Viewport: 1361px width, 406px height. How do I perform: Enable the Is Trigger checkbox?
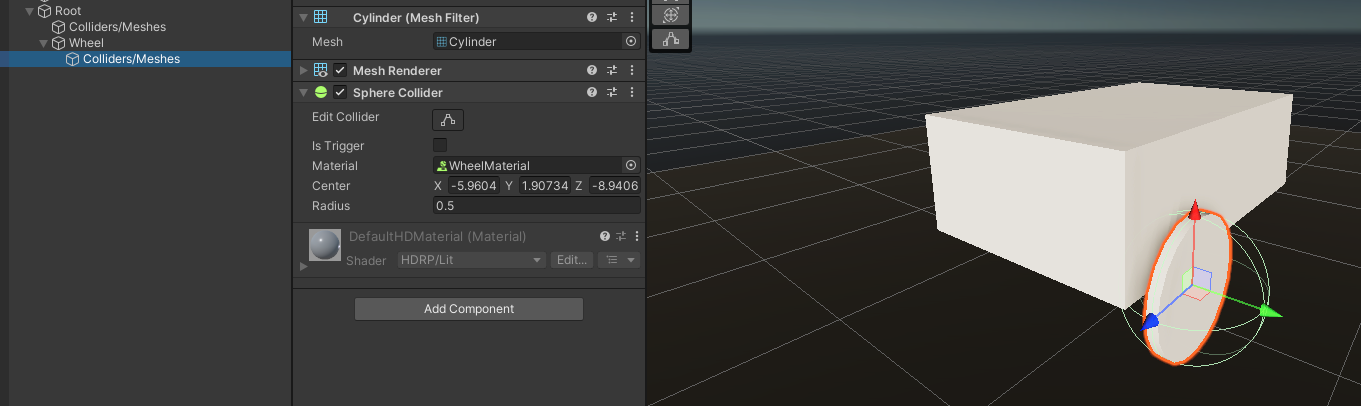tap(440, 146)
